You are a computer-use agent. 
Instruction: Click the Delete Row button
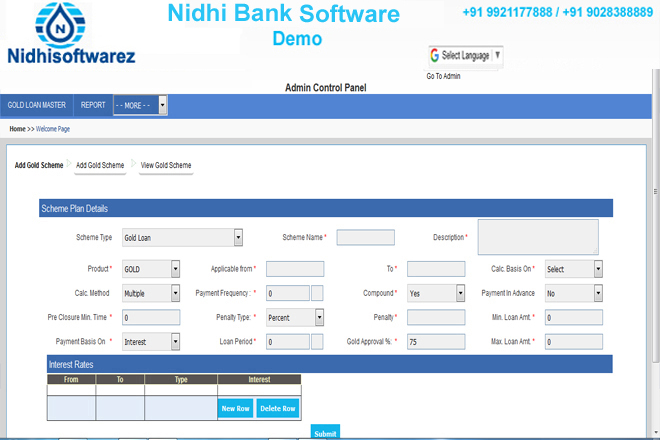coord(278,408)
